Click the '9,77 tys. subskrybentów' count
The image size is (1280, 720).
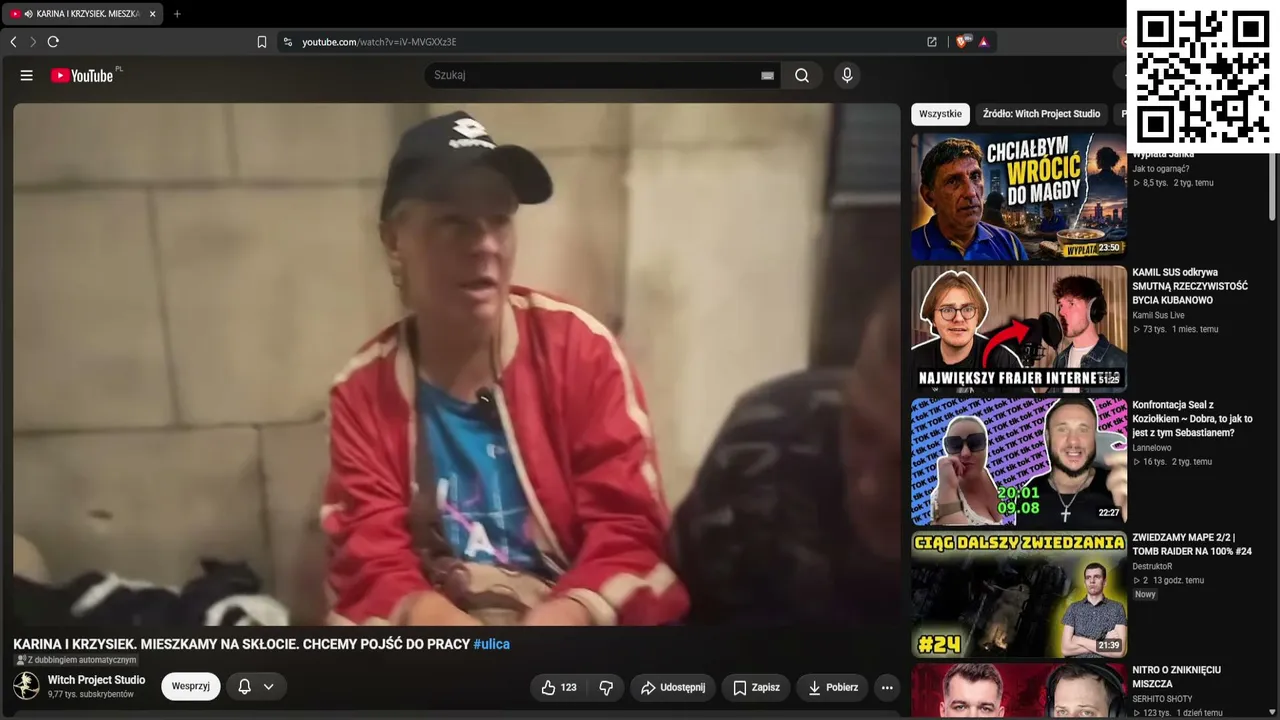(x=91, y=694)
